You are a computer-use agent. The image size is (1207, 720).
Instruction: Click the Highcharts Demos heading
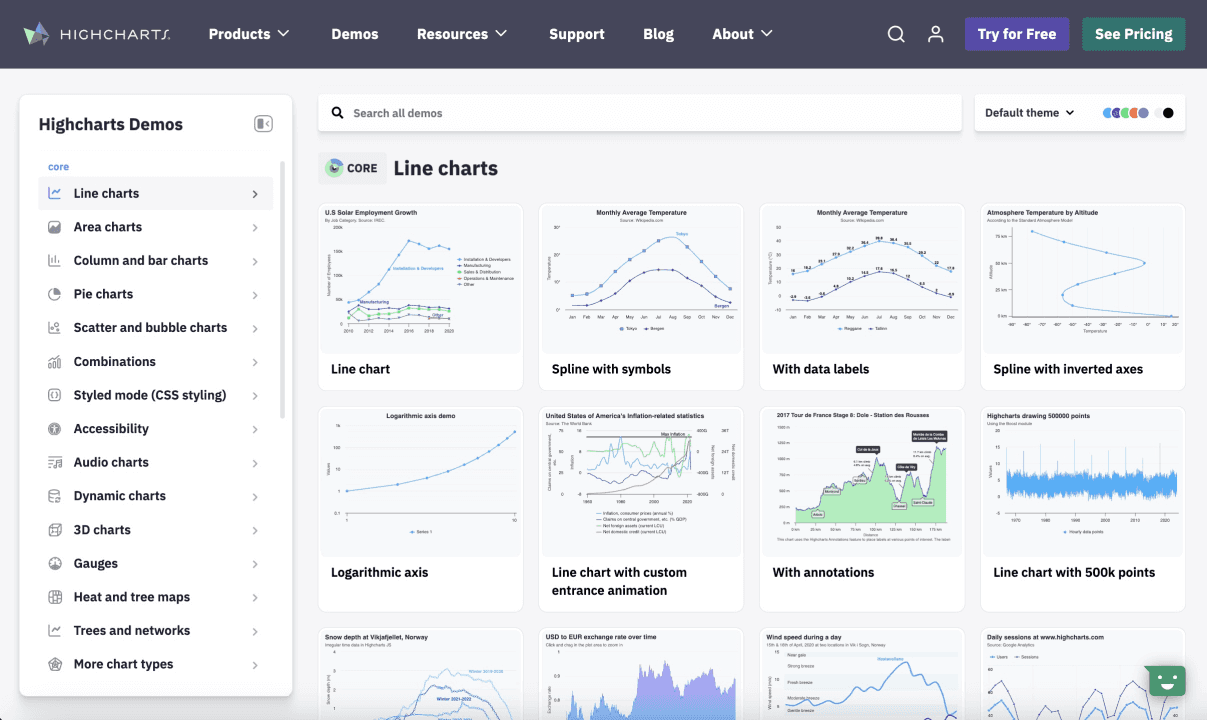[x=111, y=125]
